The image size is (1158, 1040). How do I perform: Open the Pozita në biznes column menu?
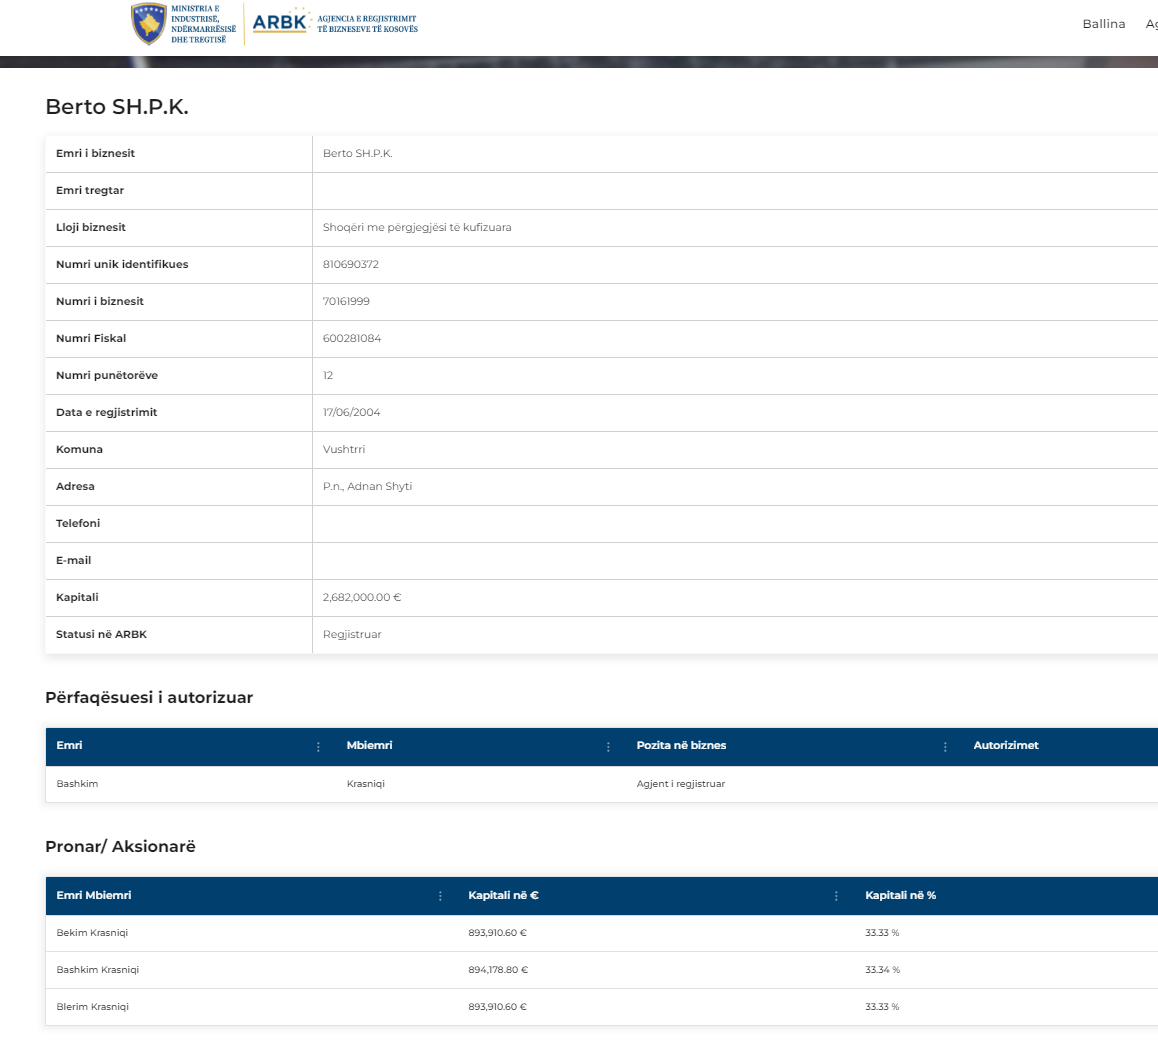point(945,747)
